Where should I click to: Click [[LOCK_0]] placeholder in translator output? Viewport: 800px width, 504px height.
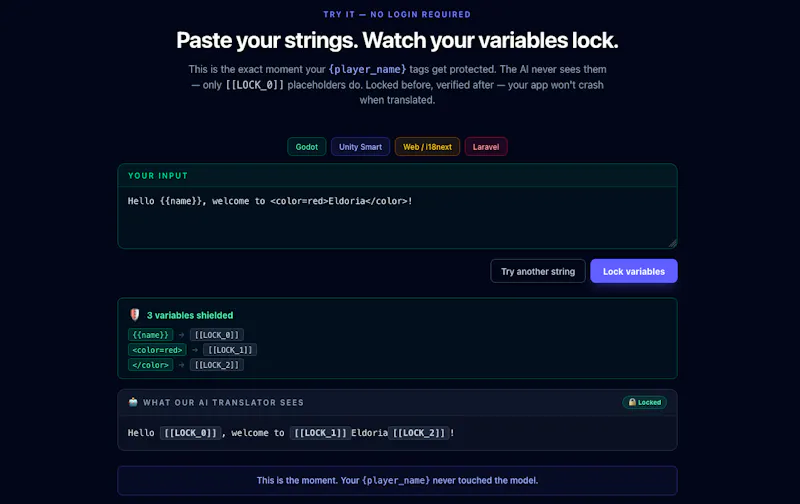(x=190, y=433)
